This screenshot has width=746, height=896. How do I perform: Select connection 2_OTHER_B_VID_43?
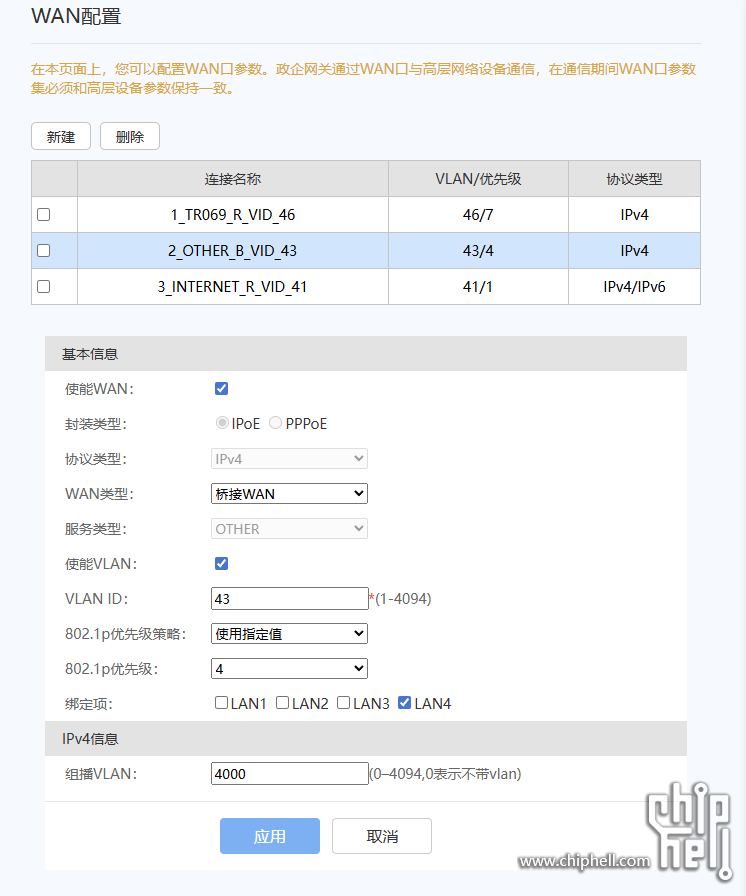pos(232,251)
